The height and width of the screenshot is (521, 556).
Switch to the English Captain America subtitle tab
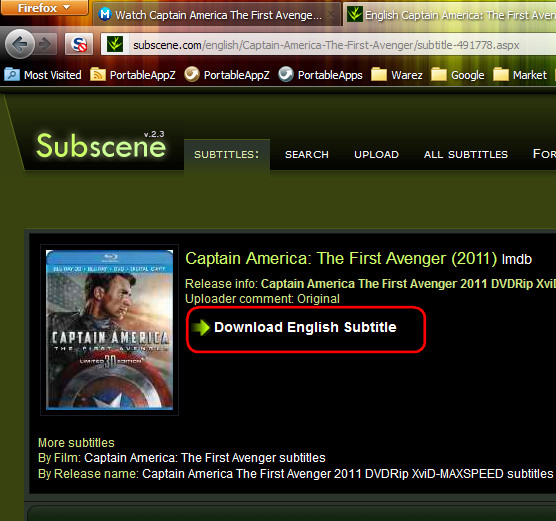(450, 15)
